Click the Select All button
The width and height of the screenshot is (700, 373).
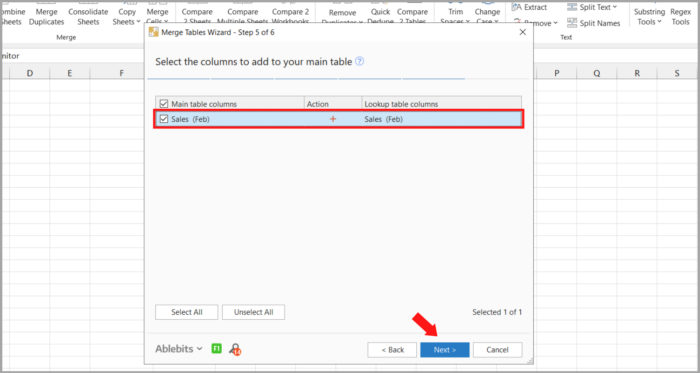187,312
